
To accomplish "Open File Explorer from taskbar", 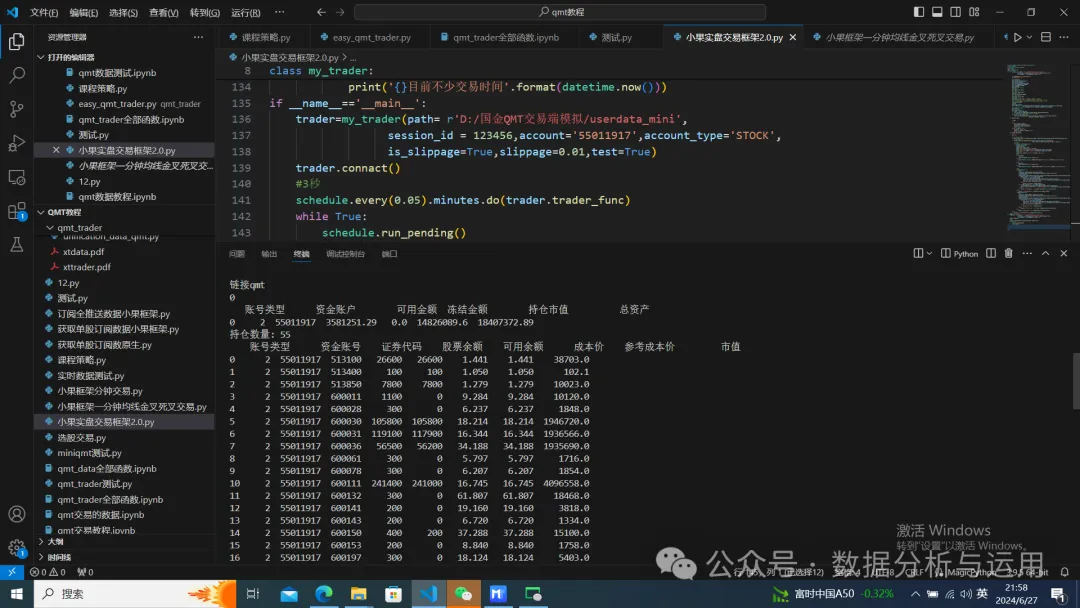I will pyautogui.click(x=359, y=594).
